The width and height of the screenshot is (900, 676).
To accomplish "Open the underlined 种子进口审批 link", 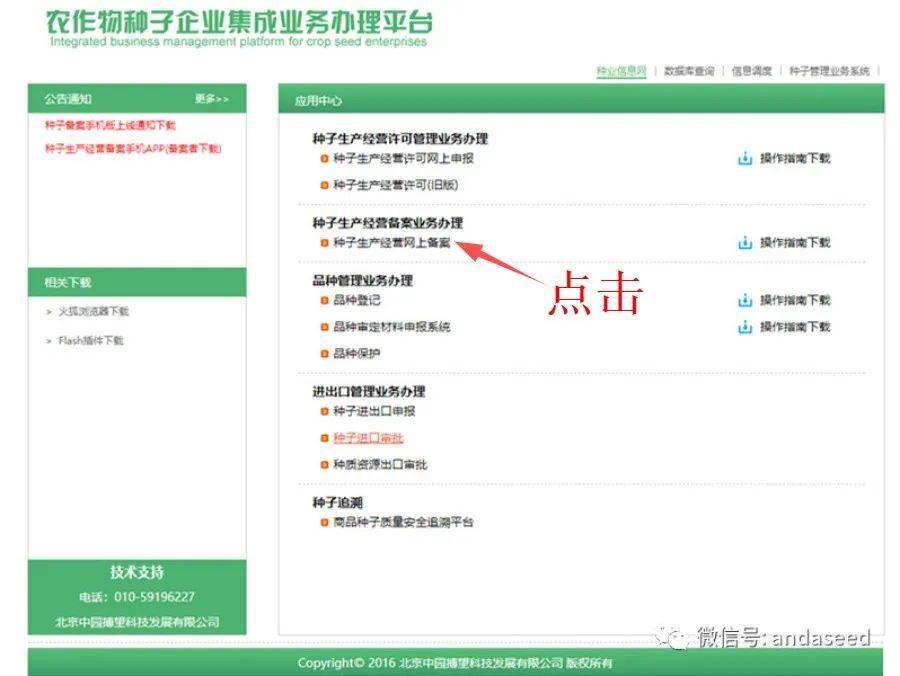I will (368, 438).
